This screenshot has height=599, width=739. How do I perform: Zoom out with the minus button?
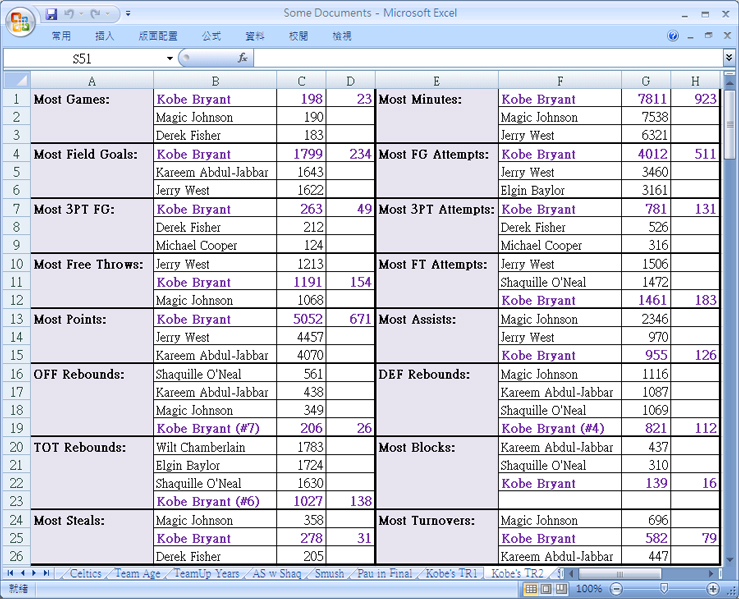pyautogui.click(x=616, y=589)
